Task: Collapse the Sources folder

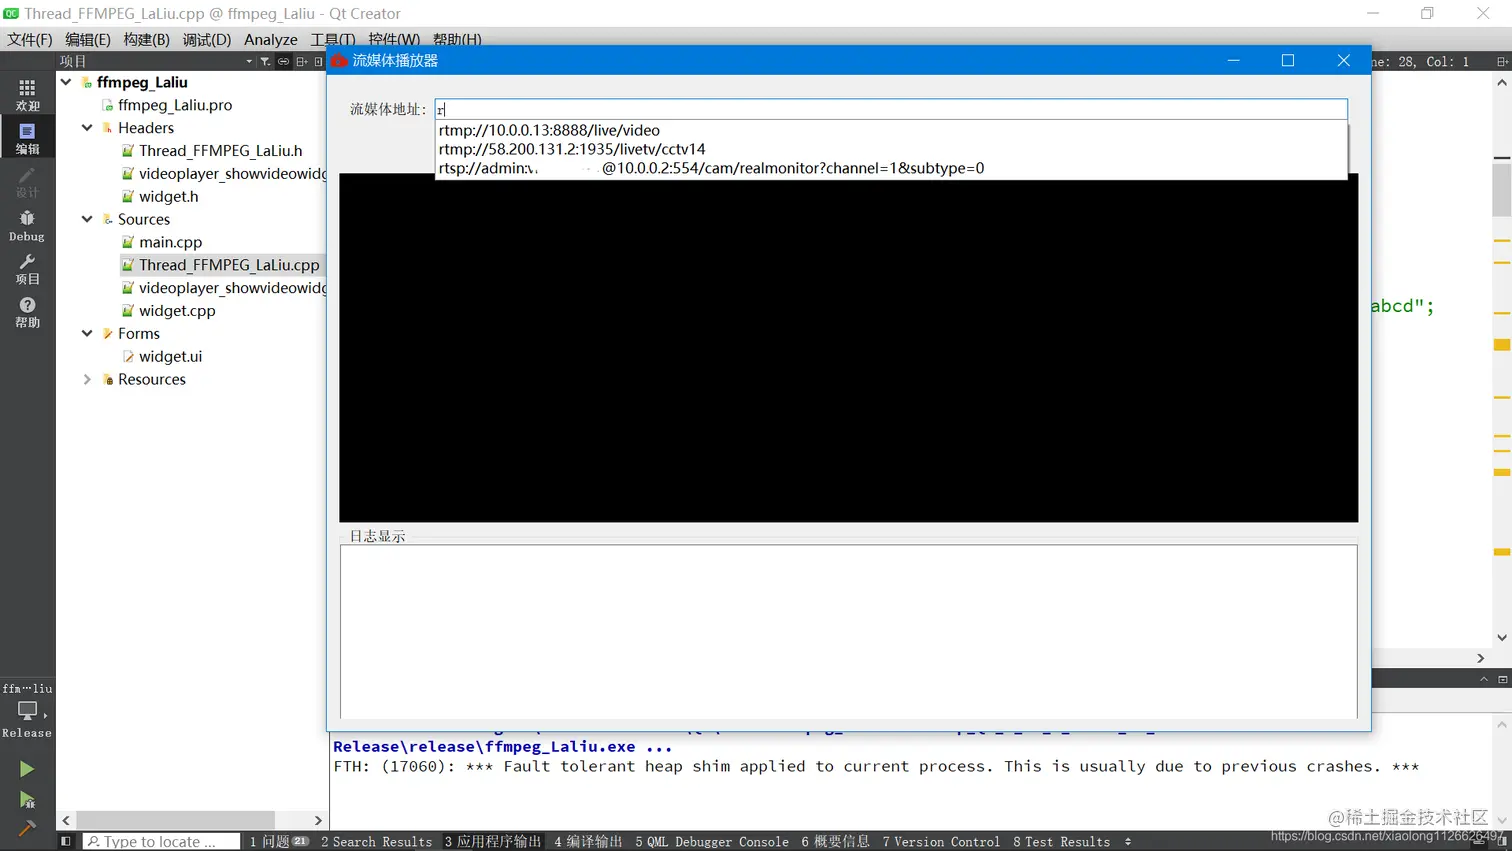Action: click(87, 219)
